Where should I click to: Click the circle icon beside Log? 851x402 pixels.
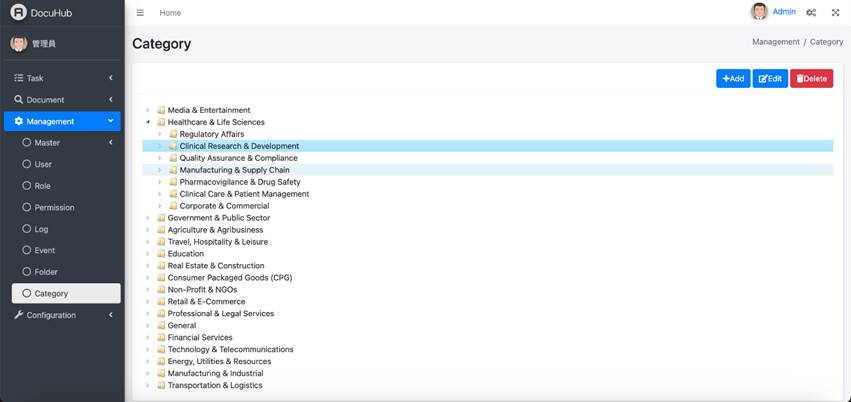(27, 229)
